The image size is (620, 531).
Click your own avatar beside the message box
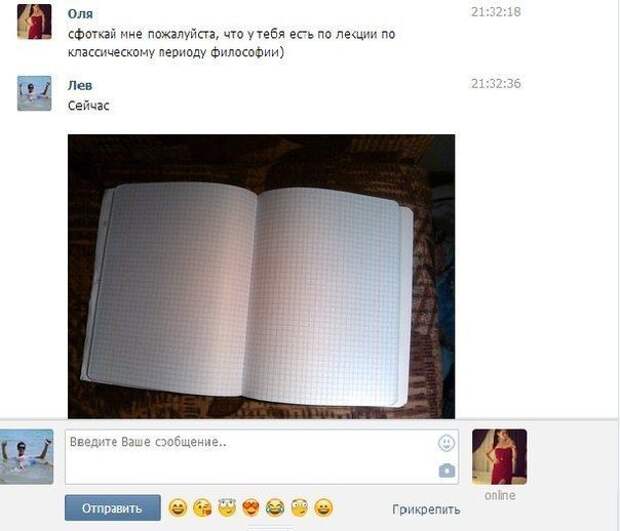point(26,457)
